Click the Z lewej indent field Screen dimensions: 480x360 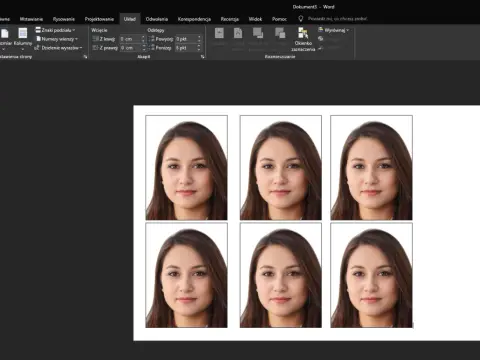130,39
